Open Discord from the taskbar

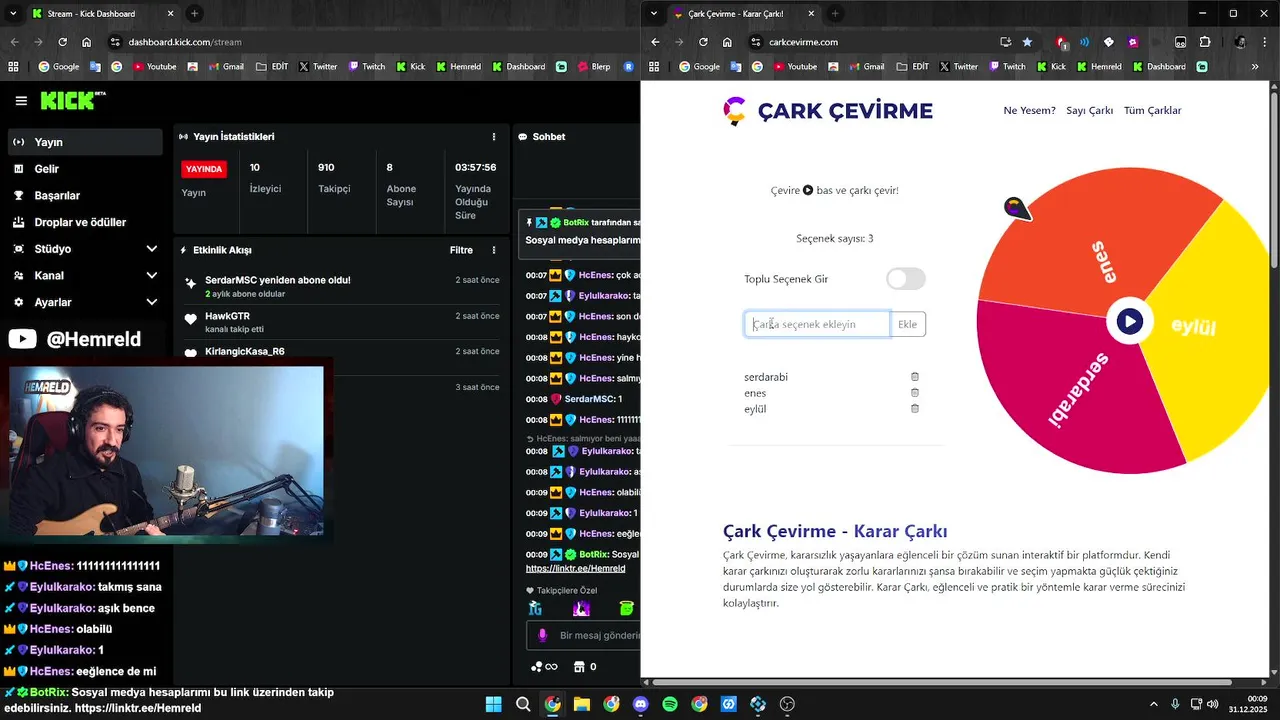click(x=641, y=704)
